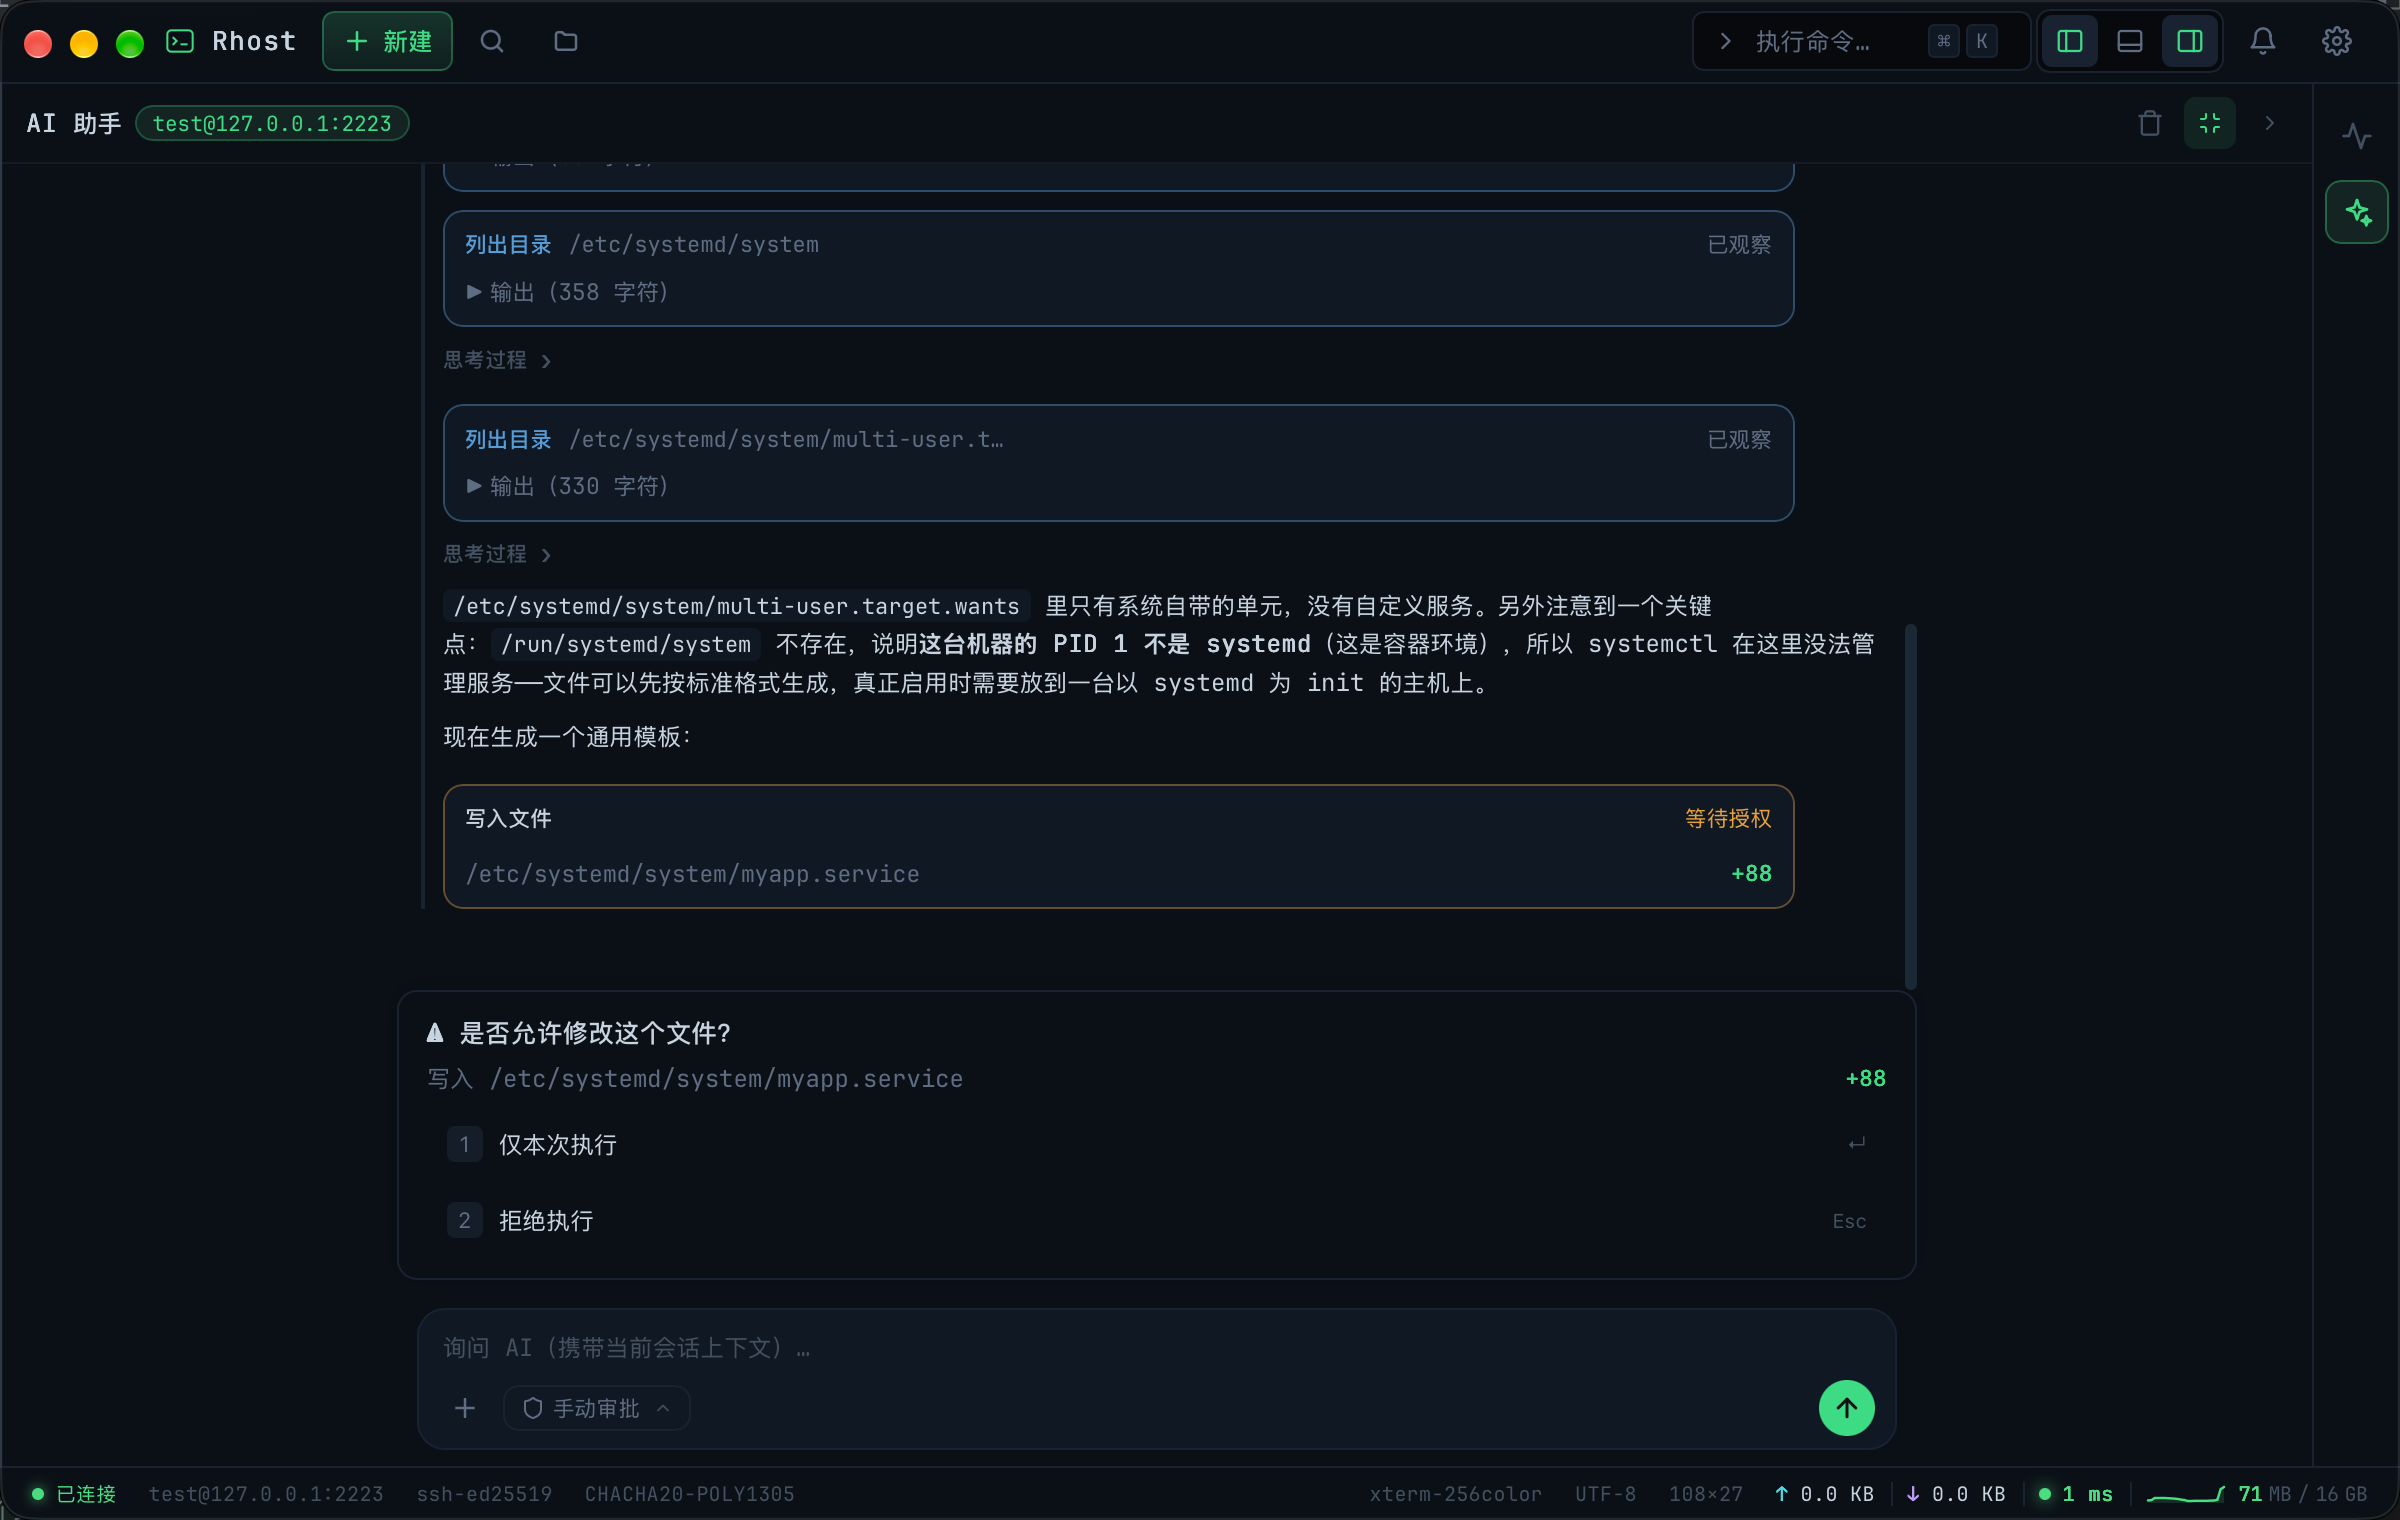2400x1520 pixels.
Task: Expand 输出 (330 字符) output
Action: (x=567, y=486)
